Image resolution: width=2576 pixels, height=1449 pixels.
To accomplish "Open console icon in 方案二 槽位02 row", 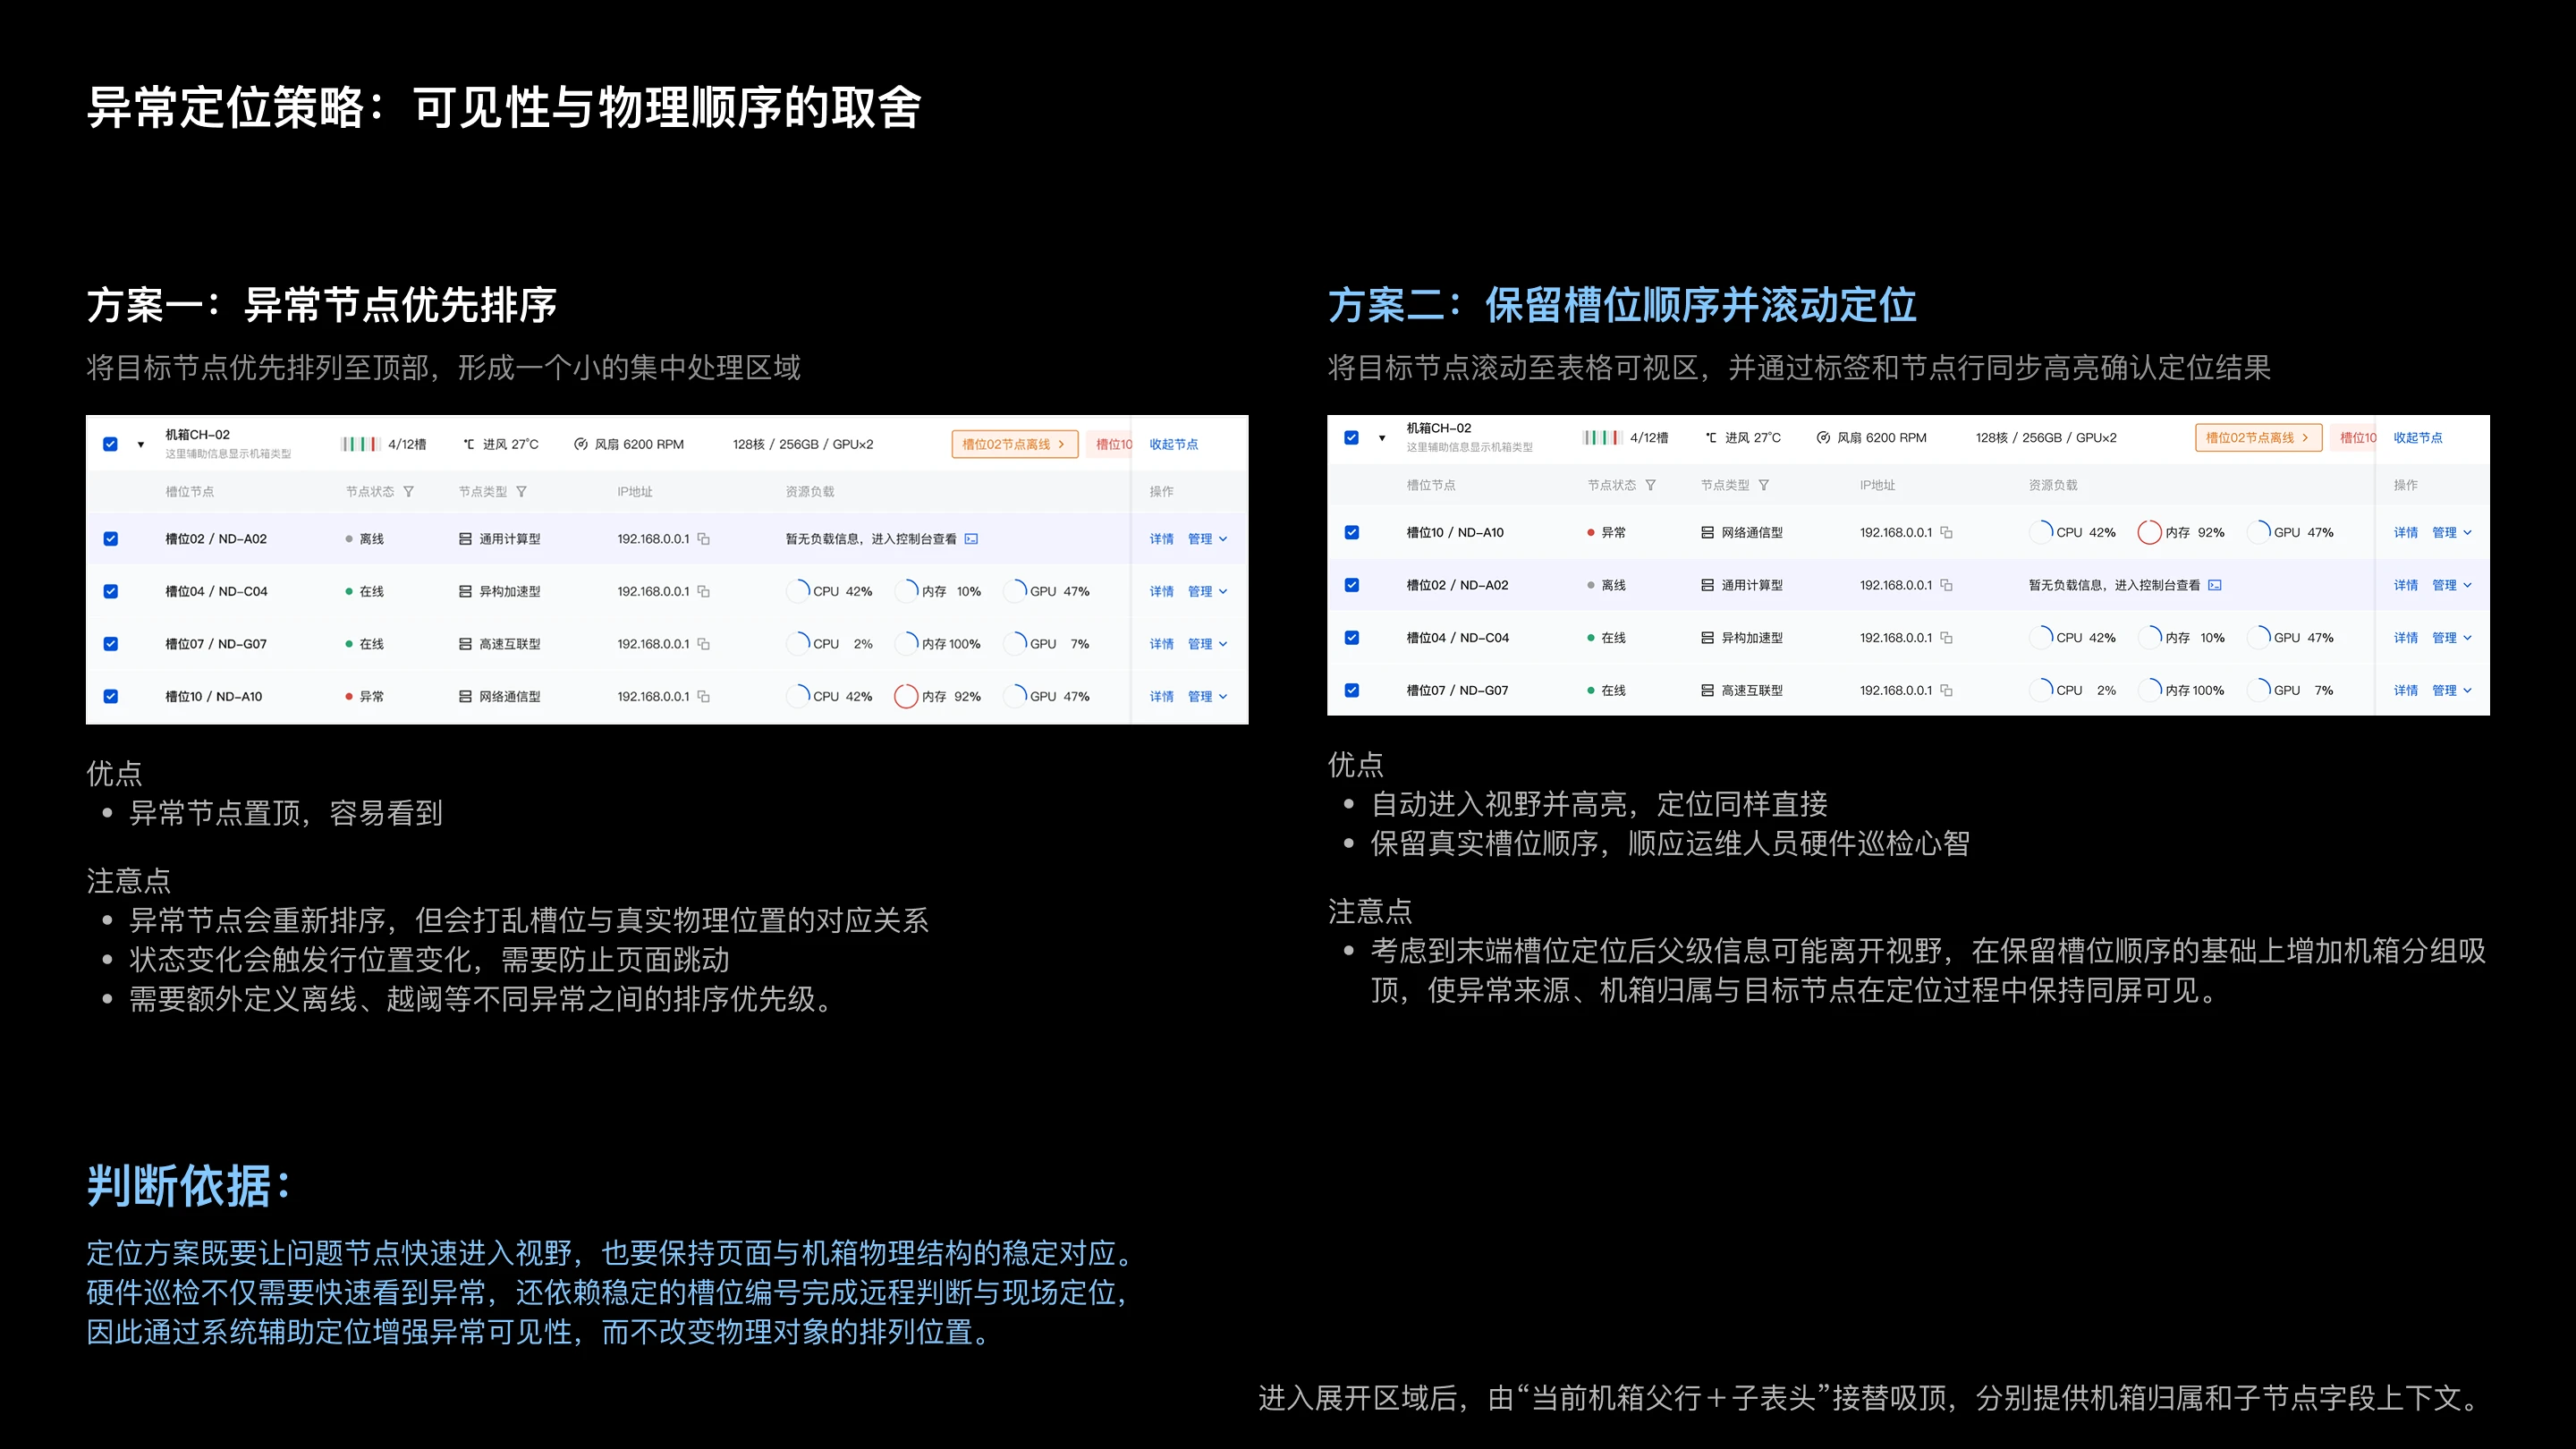I will point(2215,585).
